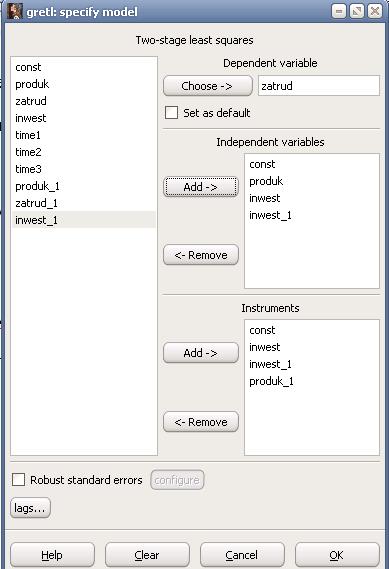Click Choose -> for dependent variable

click(x=208, y=86)
